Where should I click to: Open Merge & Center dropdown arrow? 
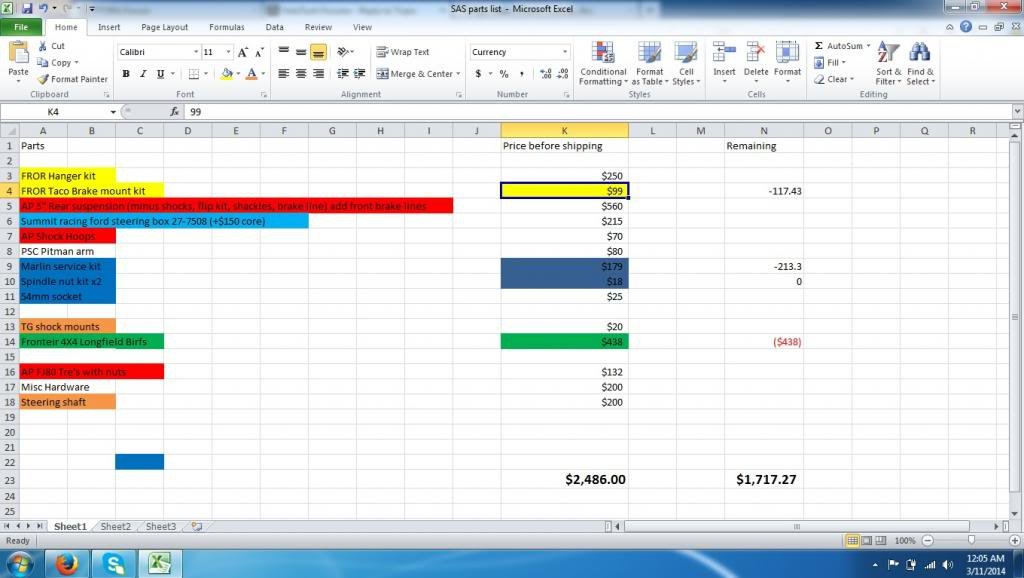coord(458,74)
